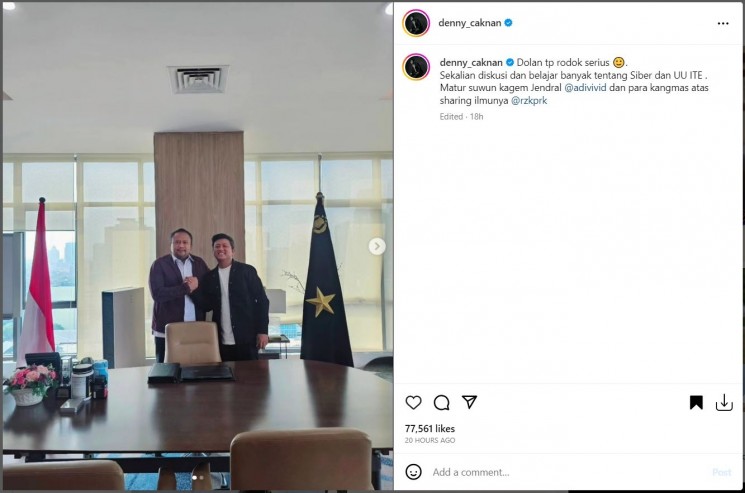Click the Post comment button

(x=722, y=472)
